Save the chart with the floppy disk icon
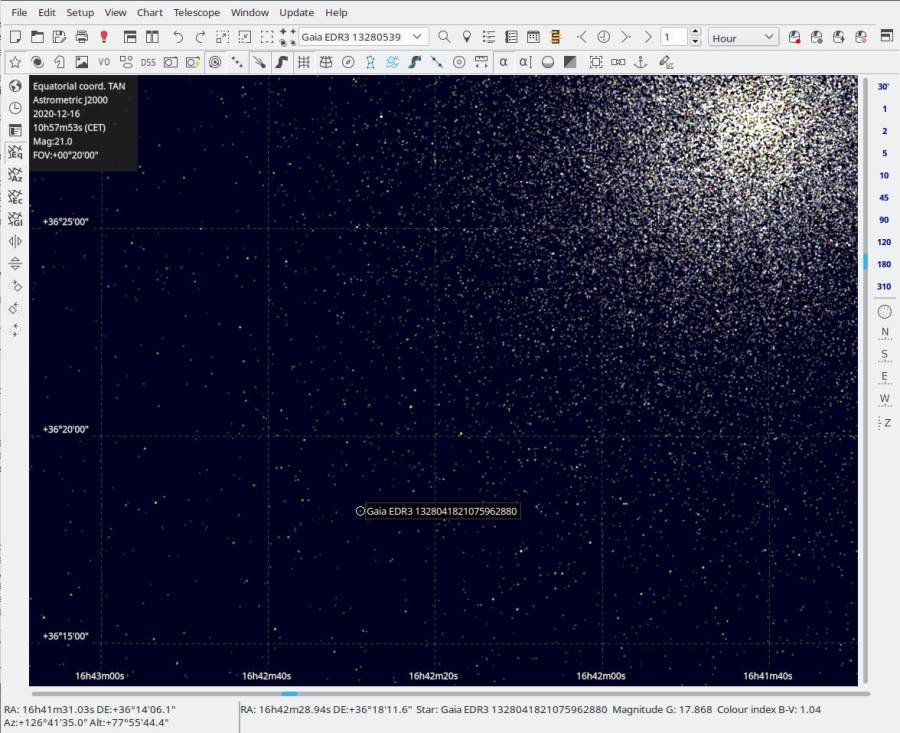Viewport: 900px width, 733px height. pos(59,37)
